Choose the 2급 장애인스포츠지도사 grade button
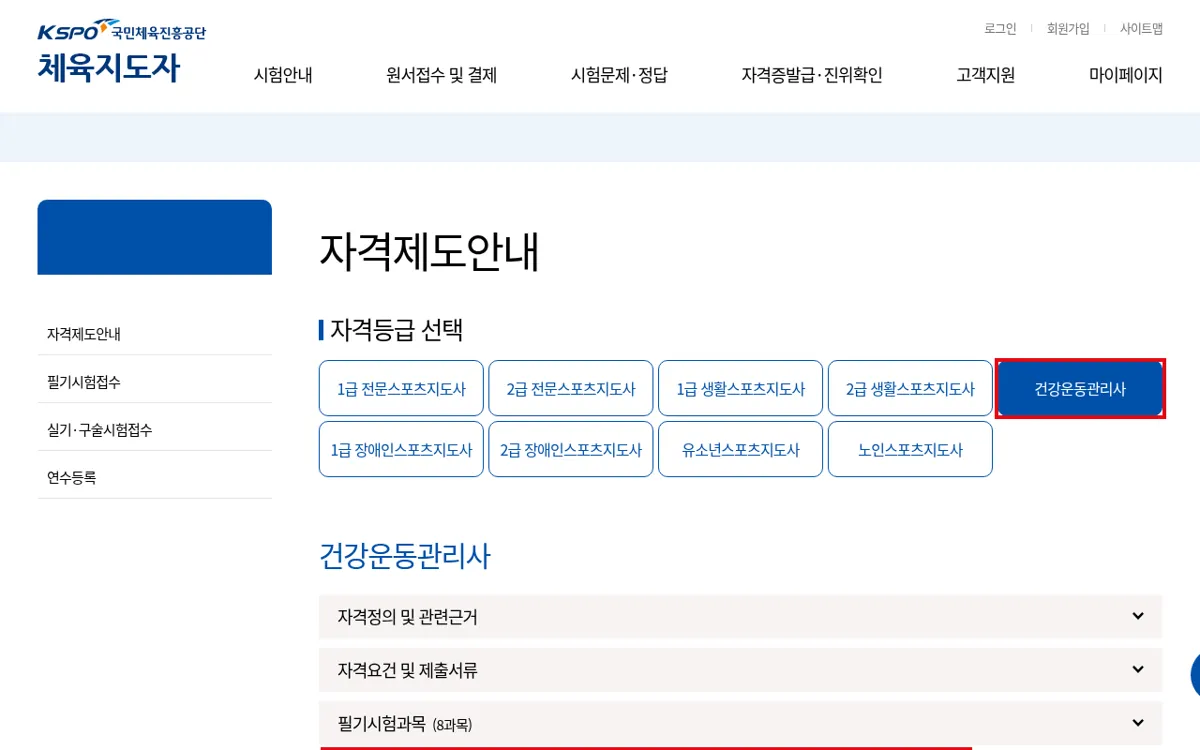 point(571,449)
